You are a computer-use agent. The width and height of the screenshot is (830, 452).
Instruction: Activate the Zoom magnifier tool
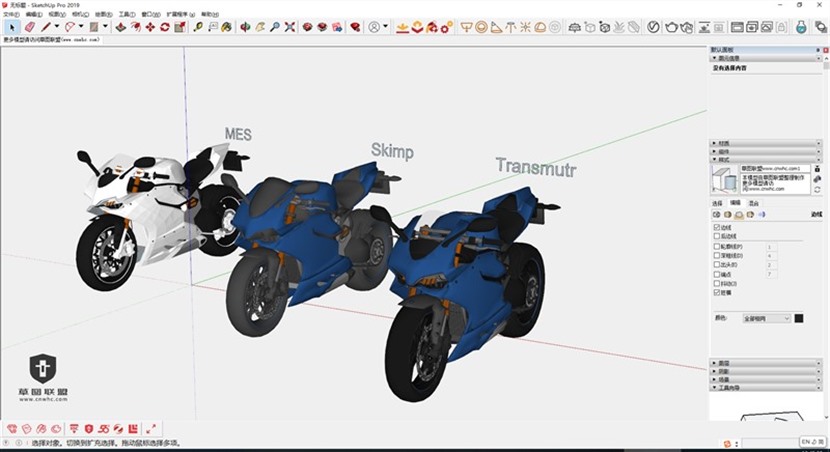pyautogui.click(x=275, y=26)
